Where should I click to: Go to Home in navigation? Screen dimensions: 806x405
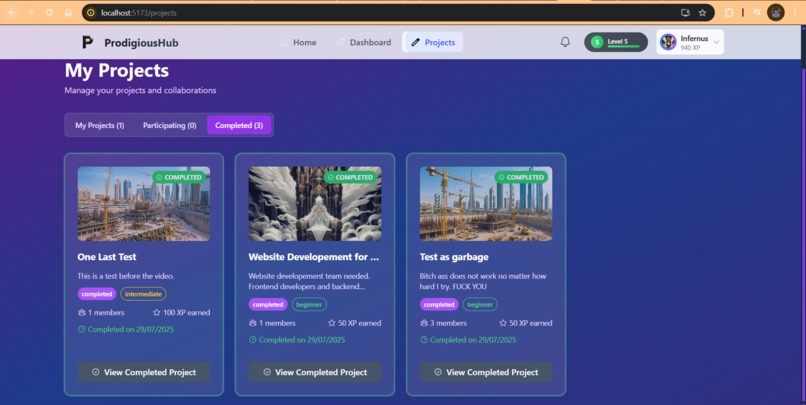[x=298, y=42]
